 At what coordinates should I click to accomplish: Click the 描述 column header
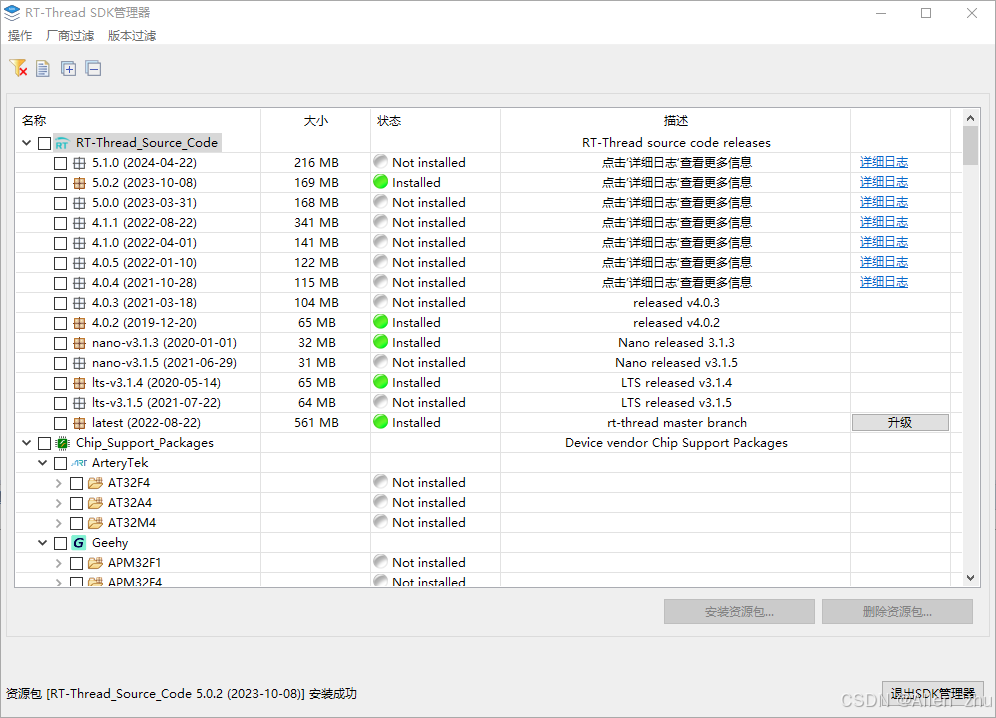676,121
